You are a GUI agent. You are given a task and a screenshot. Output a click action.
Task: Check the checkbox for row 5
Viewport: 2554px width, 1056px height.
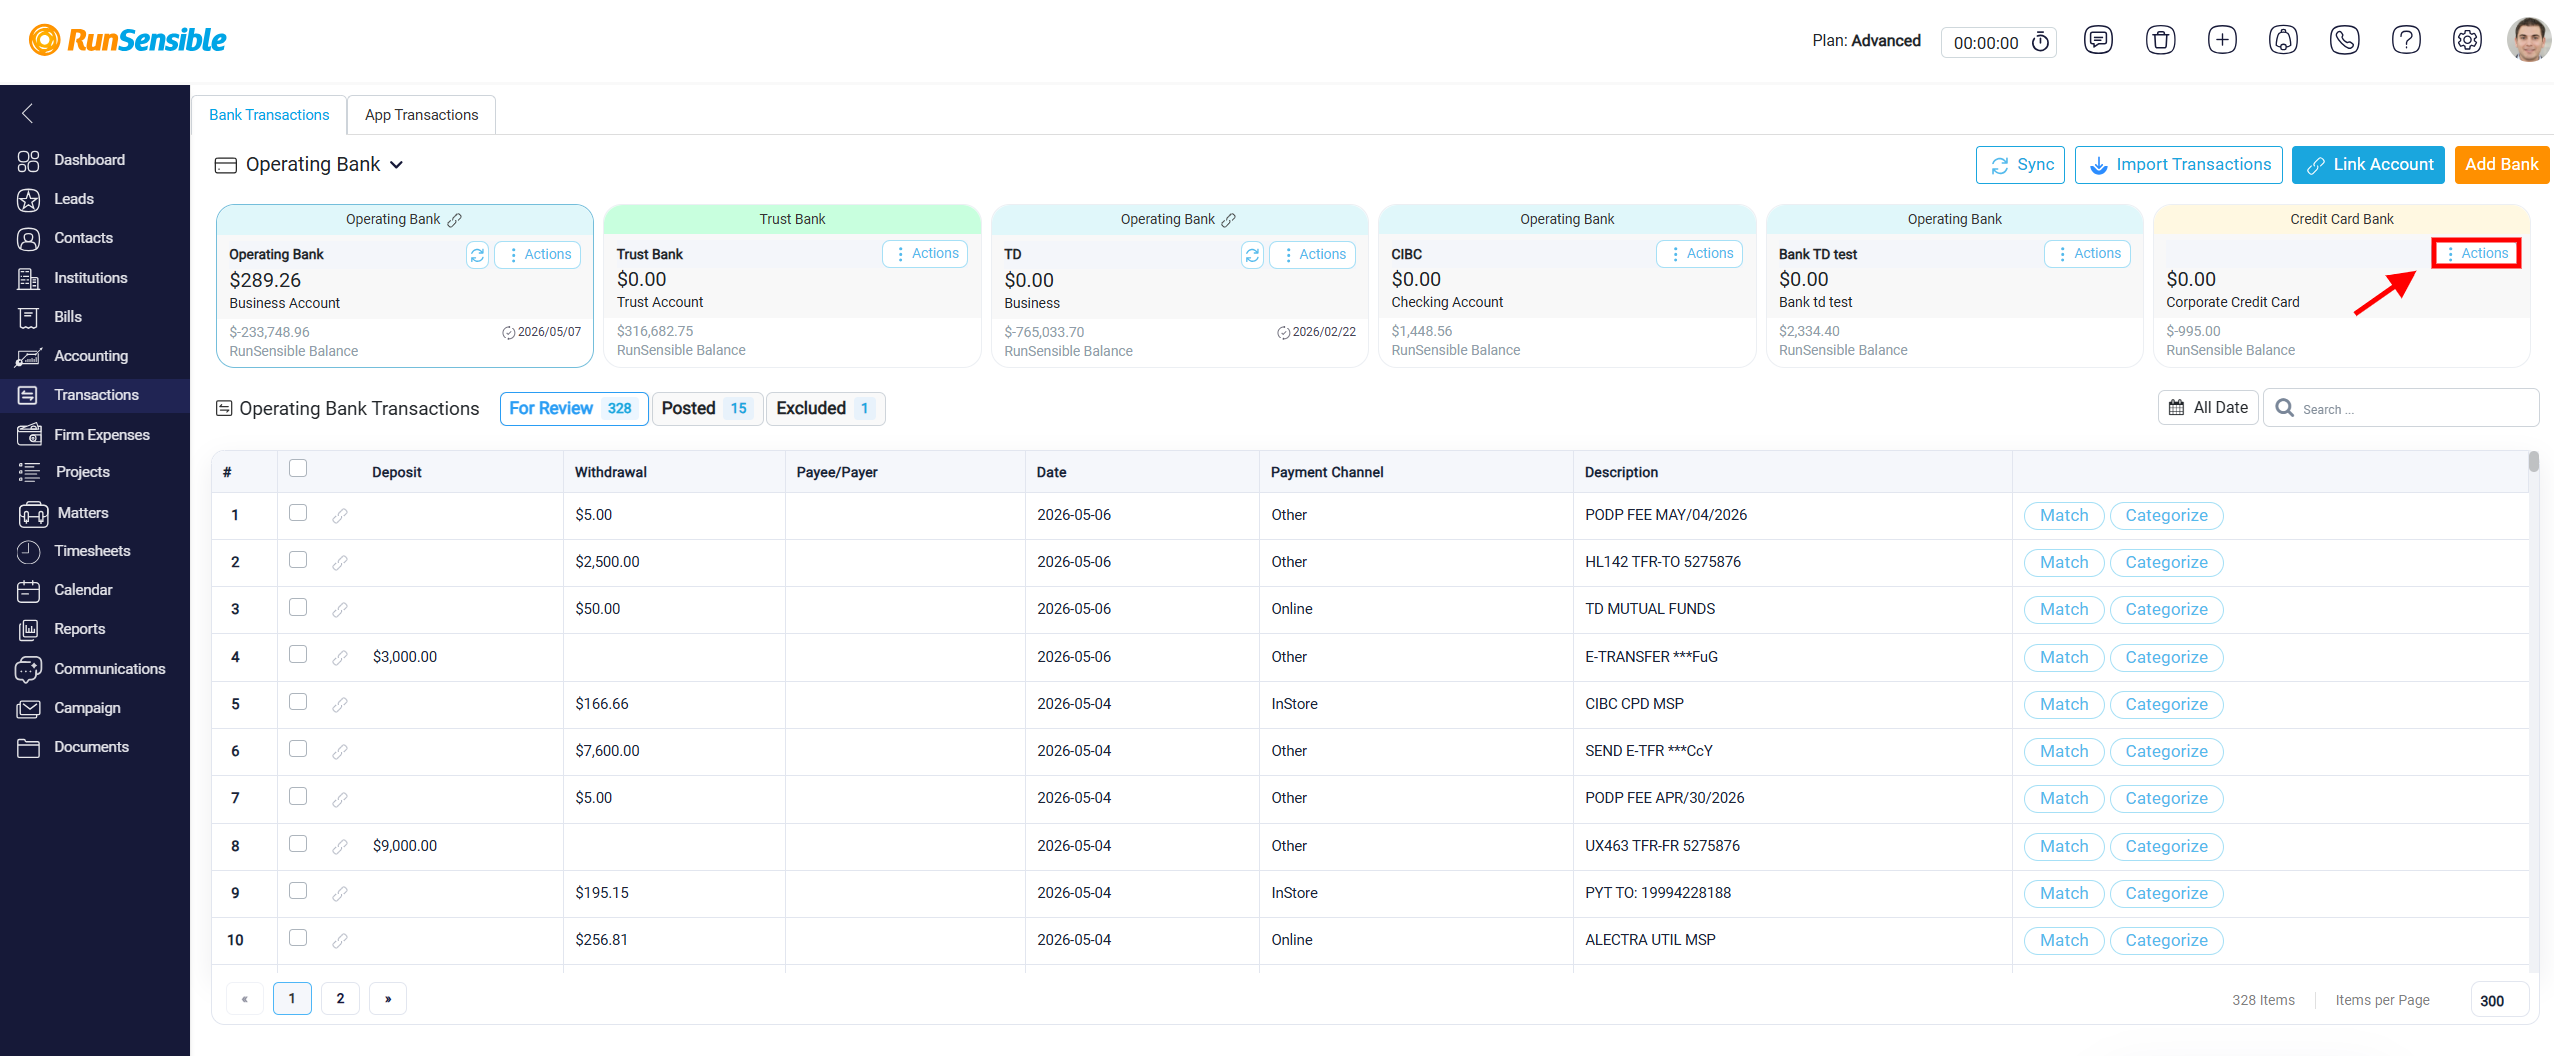298,702
